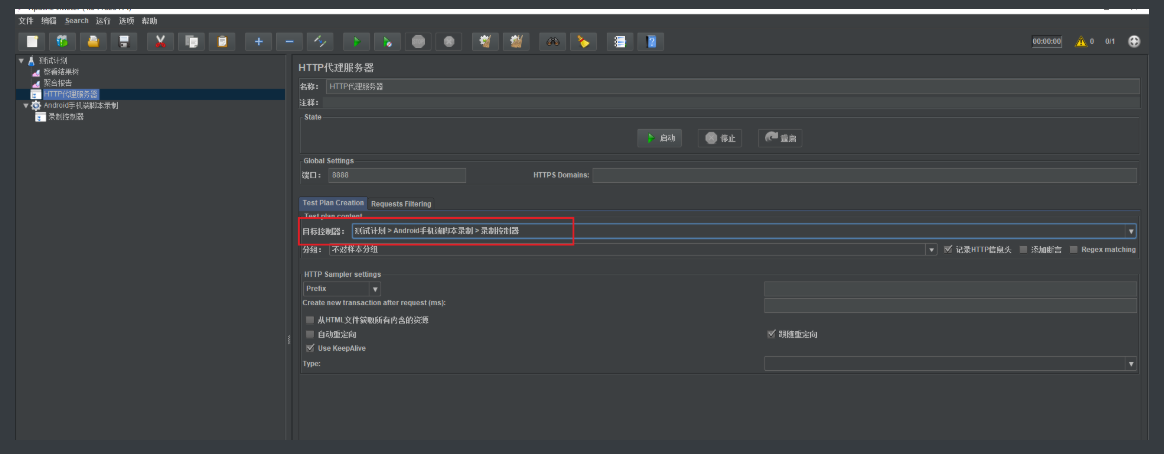Open the Search menu in menu bar
This screenshot has height=454, width=1164.
pos(77,20)
